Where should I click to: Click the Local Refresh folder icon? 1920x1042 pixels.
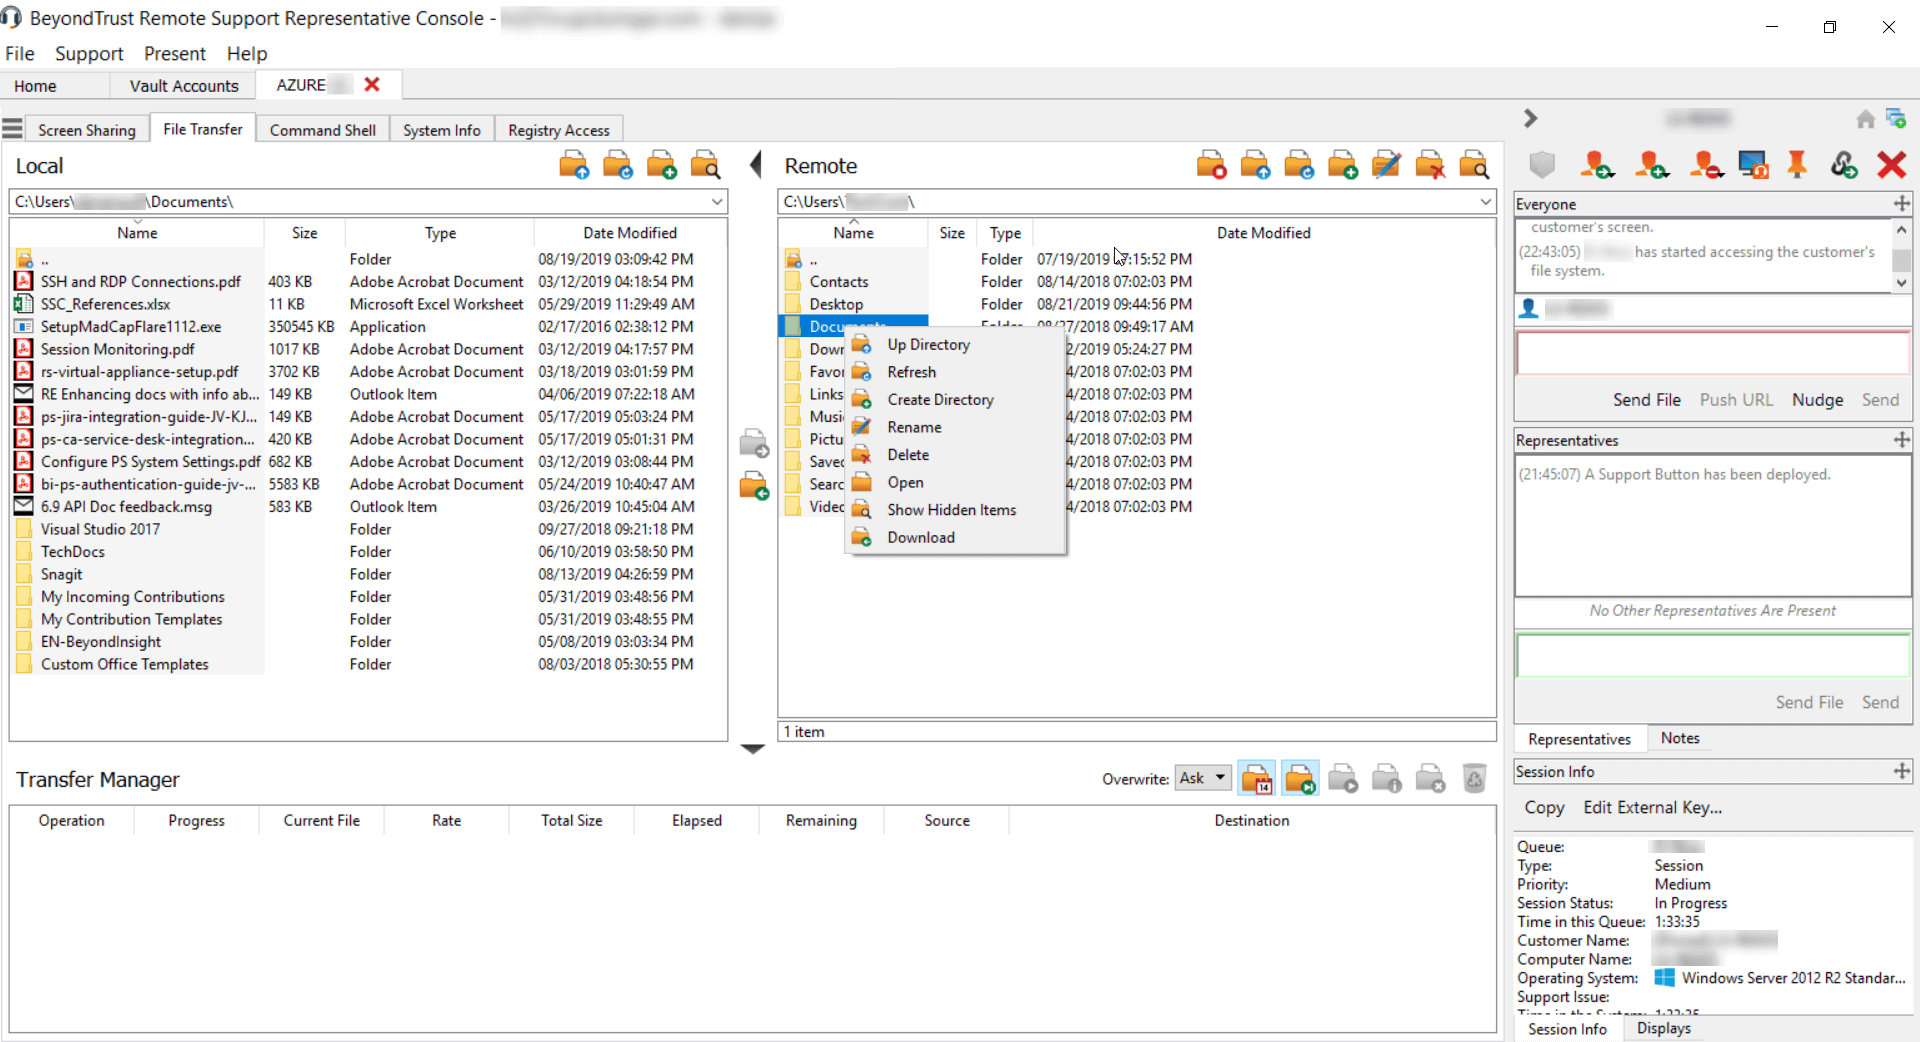click(618, 165)
